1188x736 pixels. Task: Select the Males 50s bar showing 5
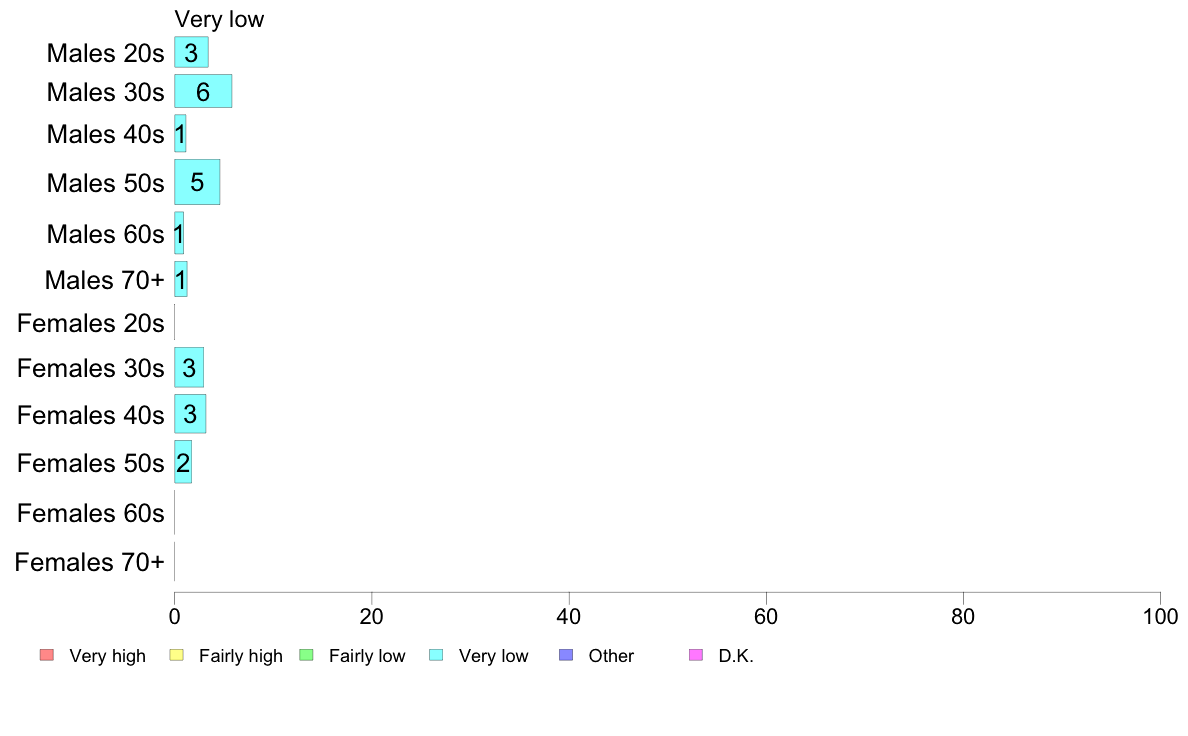pos(197,182)
